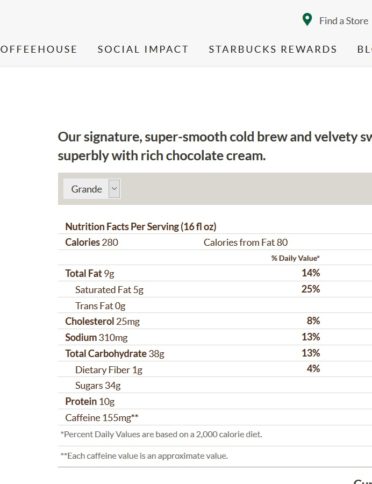The image size is (372, 484).
Task: Click the Calories 280 value
Action: pyautogui.click(x=92, y=242)
